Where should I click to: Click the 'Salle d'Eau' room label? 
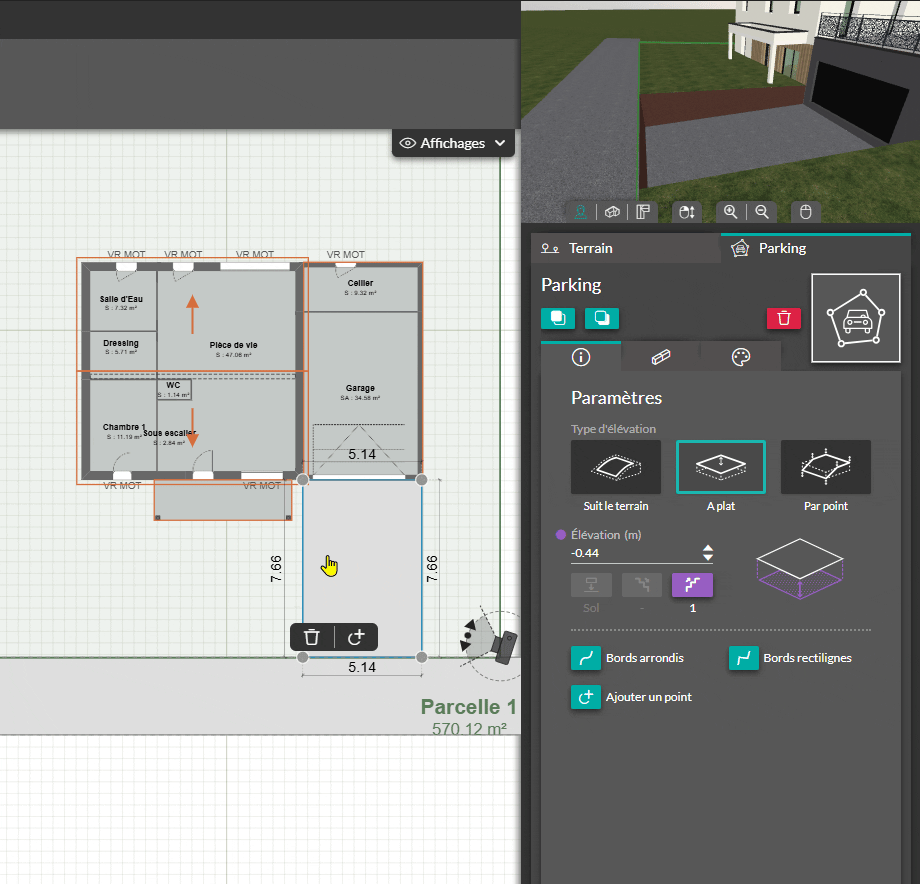click(x=121, y=299)
